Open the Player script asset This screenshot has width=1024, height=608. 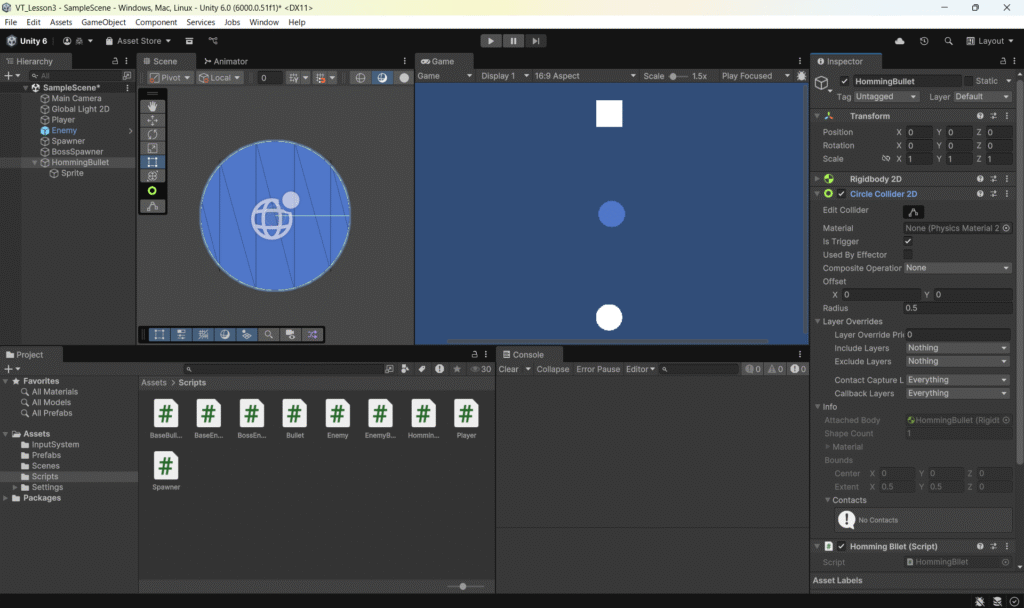466,414
